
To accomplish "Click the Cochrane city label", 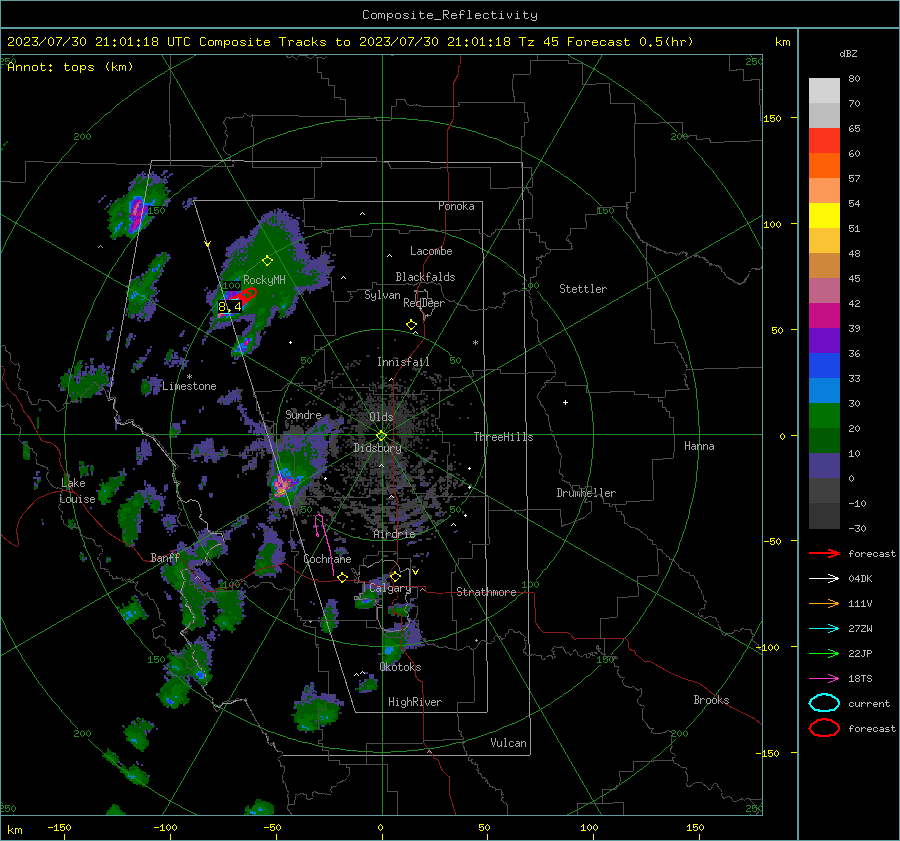I will [x=327, y=559].
